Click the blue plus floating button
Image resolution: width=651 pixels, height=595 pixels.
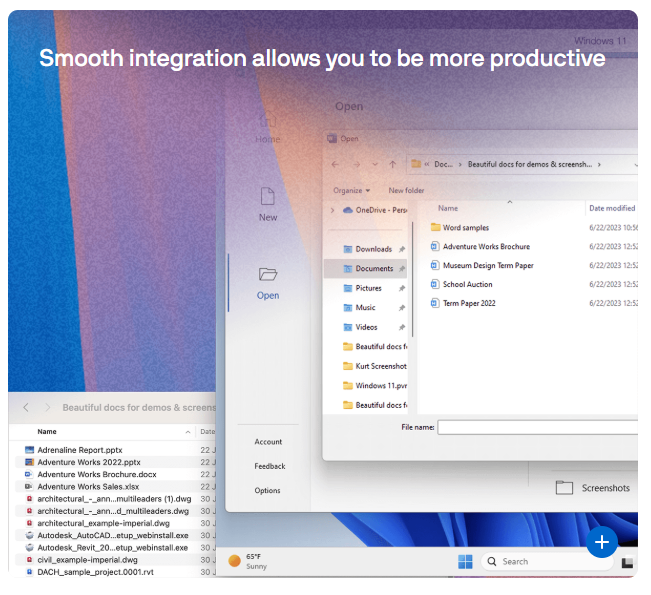[602, 542]
